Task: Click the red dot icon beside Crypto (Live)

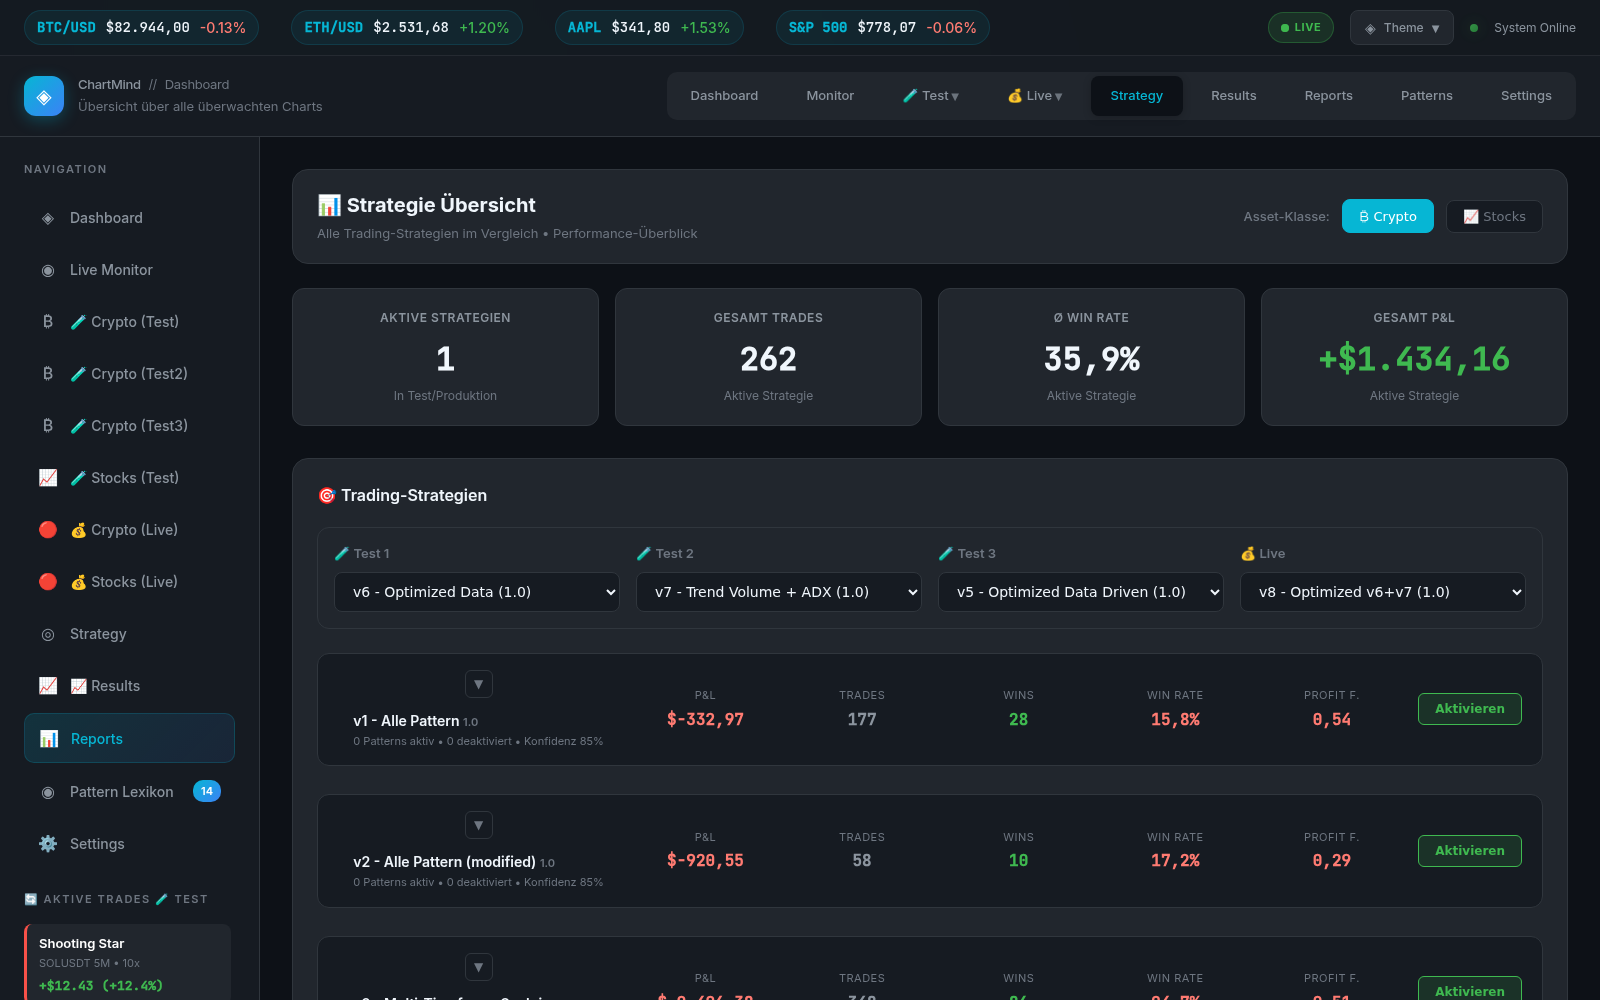Action: pyautogui.click(x=48, y=530)
